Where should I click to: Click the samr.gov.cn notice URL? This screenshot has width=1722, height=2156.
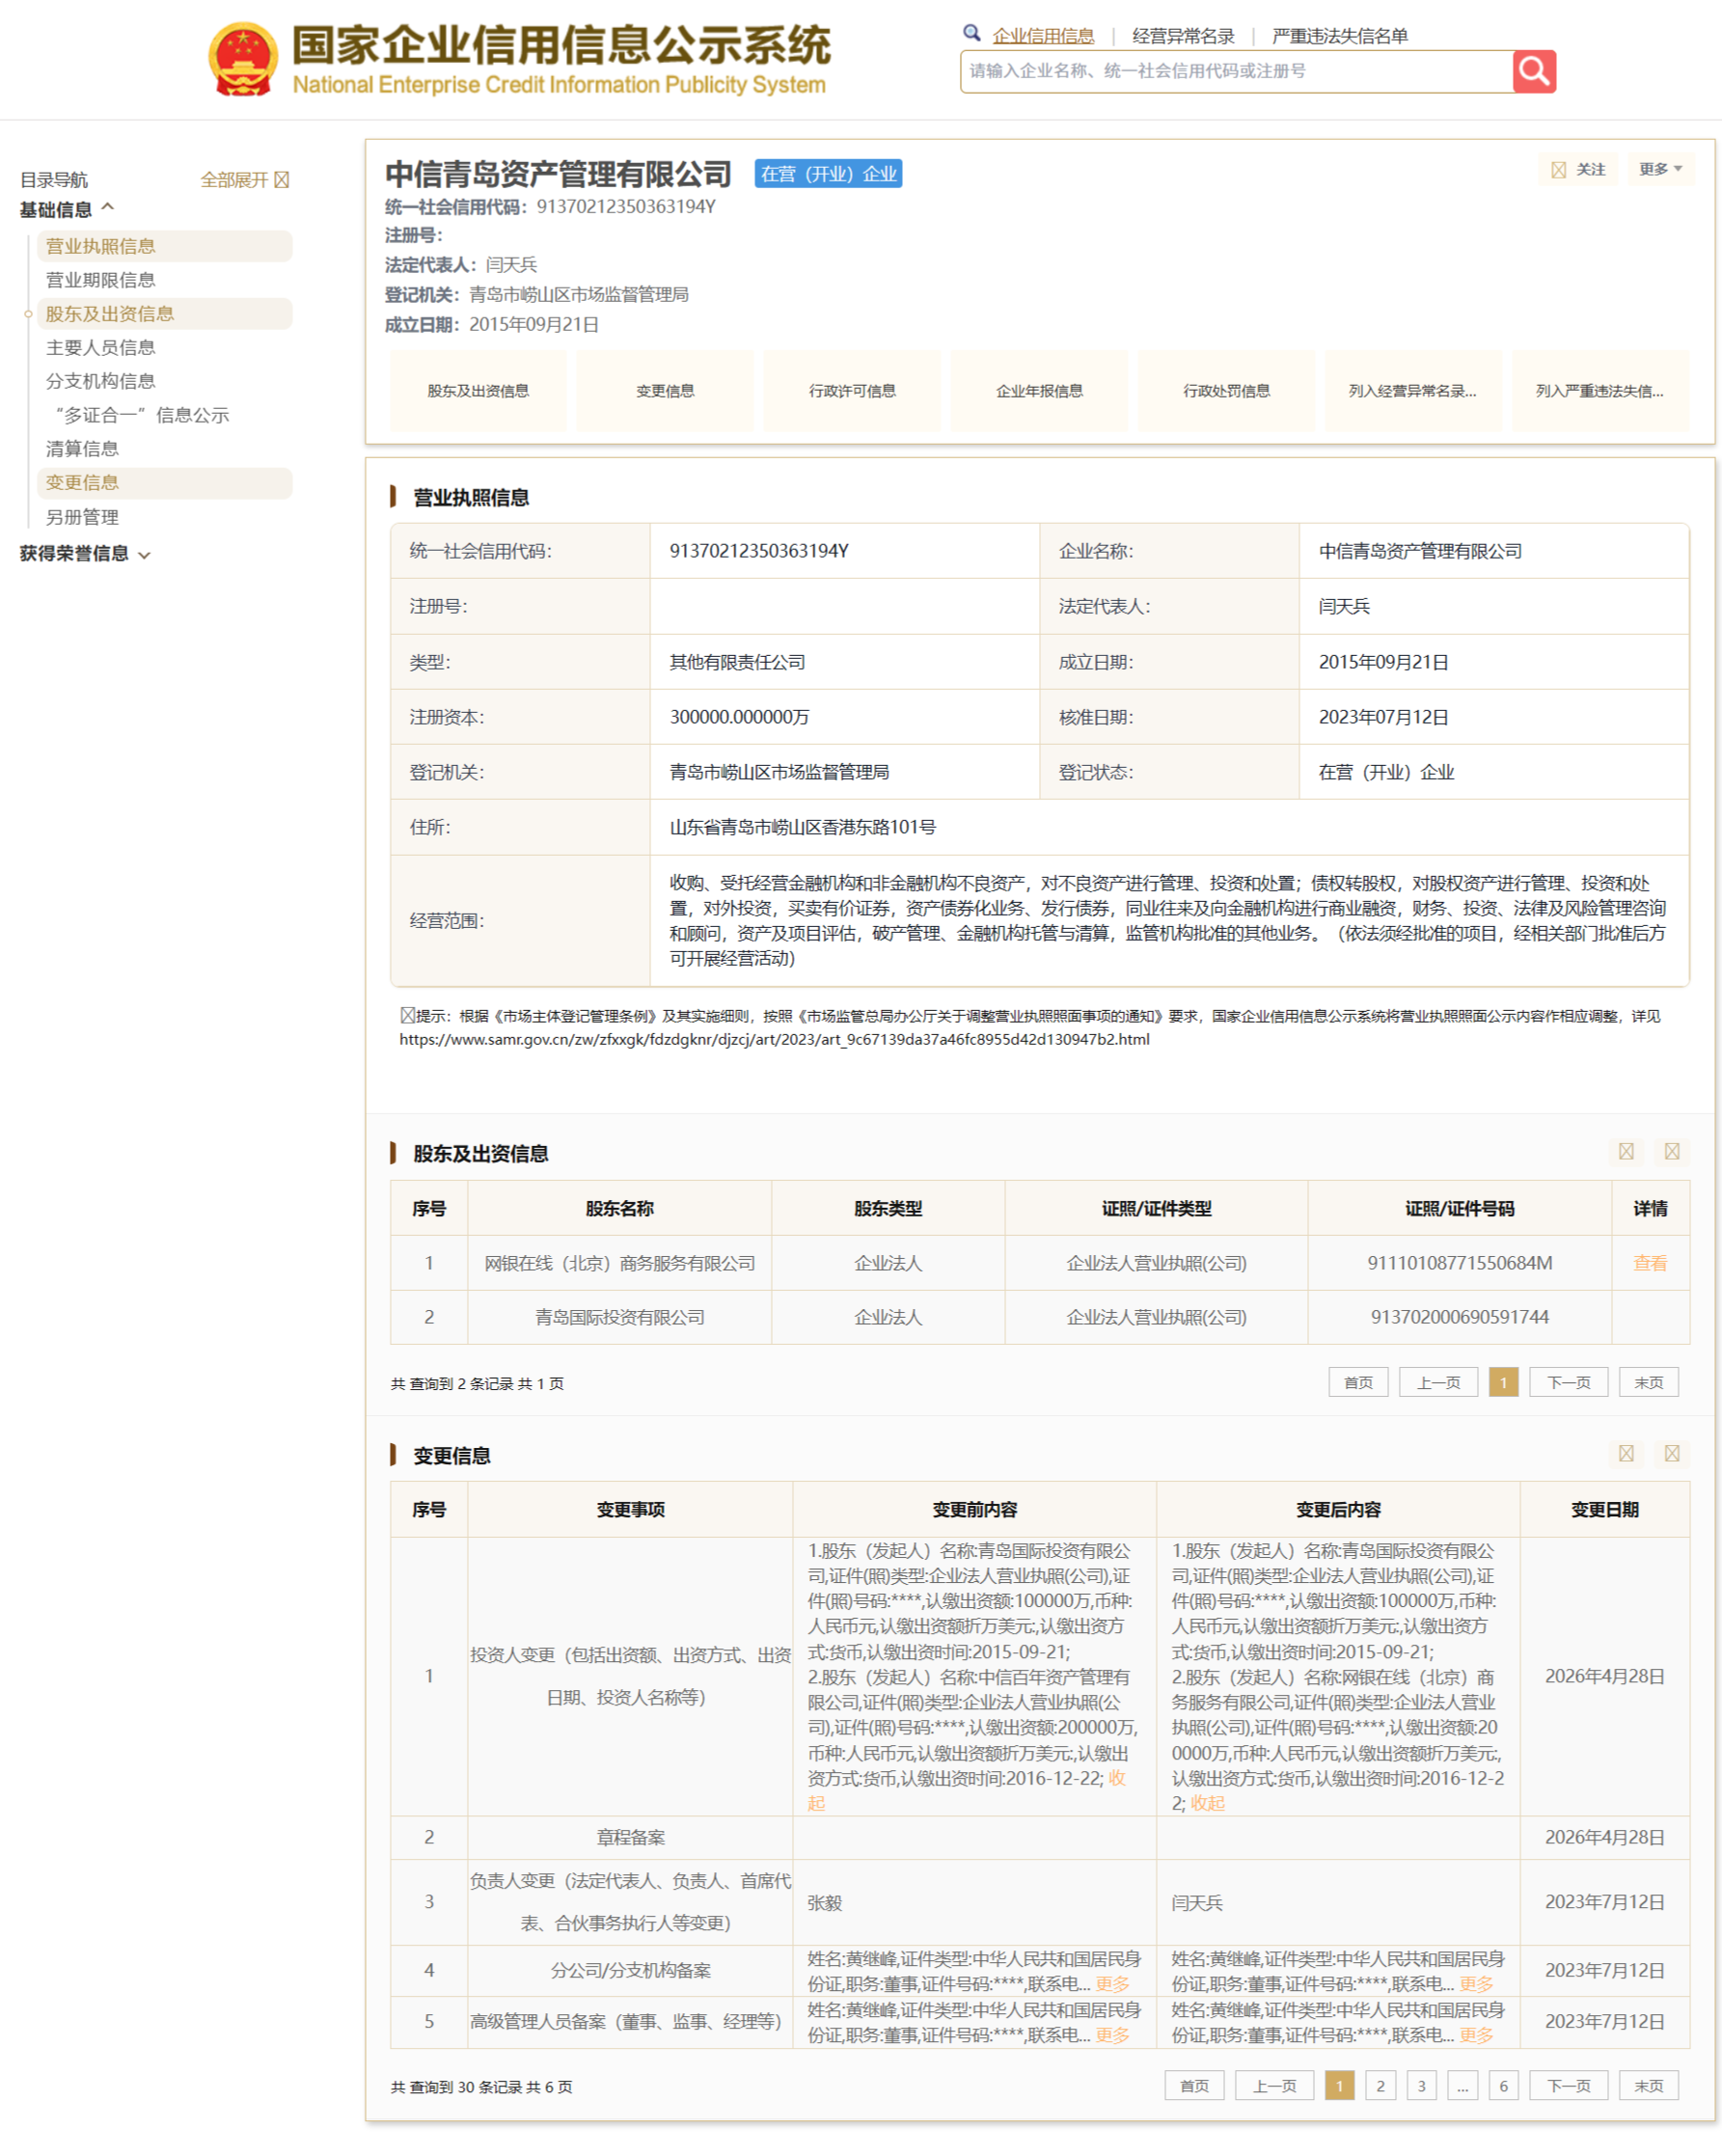tap(774, 1040)
